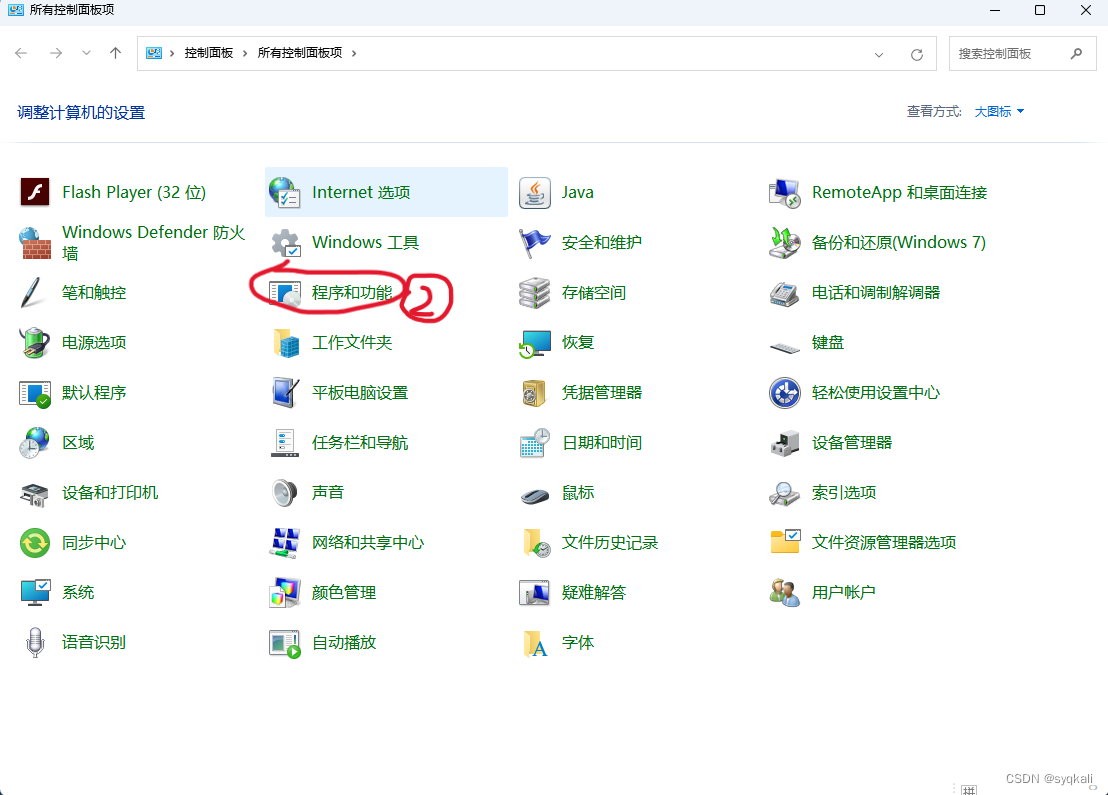
Task: Click the 安全和维护 text link
Action: coord(601,242)
